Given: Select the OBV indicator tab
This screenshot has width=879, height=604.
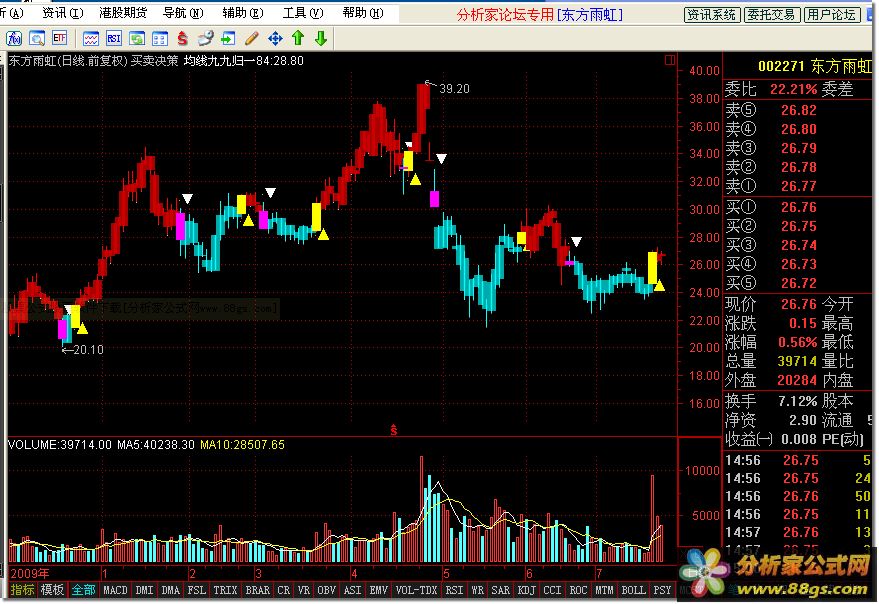Looking at the screenshot, I should [x=326, y=590].
